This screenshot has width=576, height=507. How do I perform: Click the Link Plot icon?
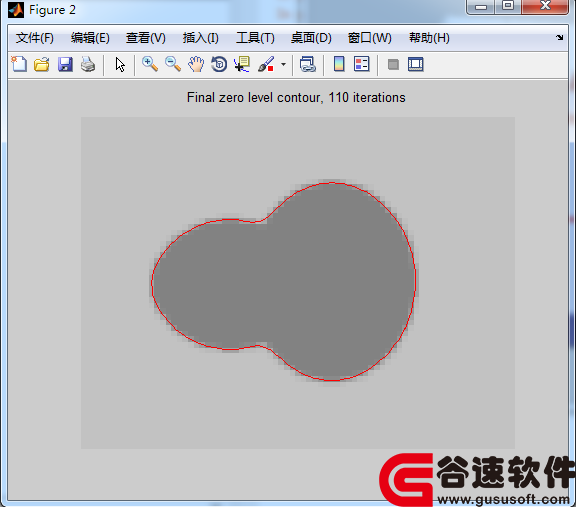pyautogui.click(x=307, y=64)
